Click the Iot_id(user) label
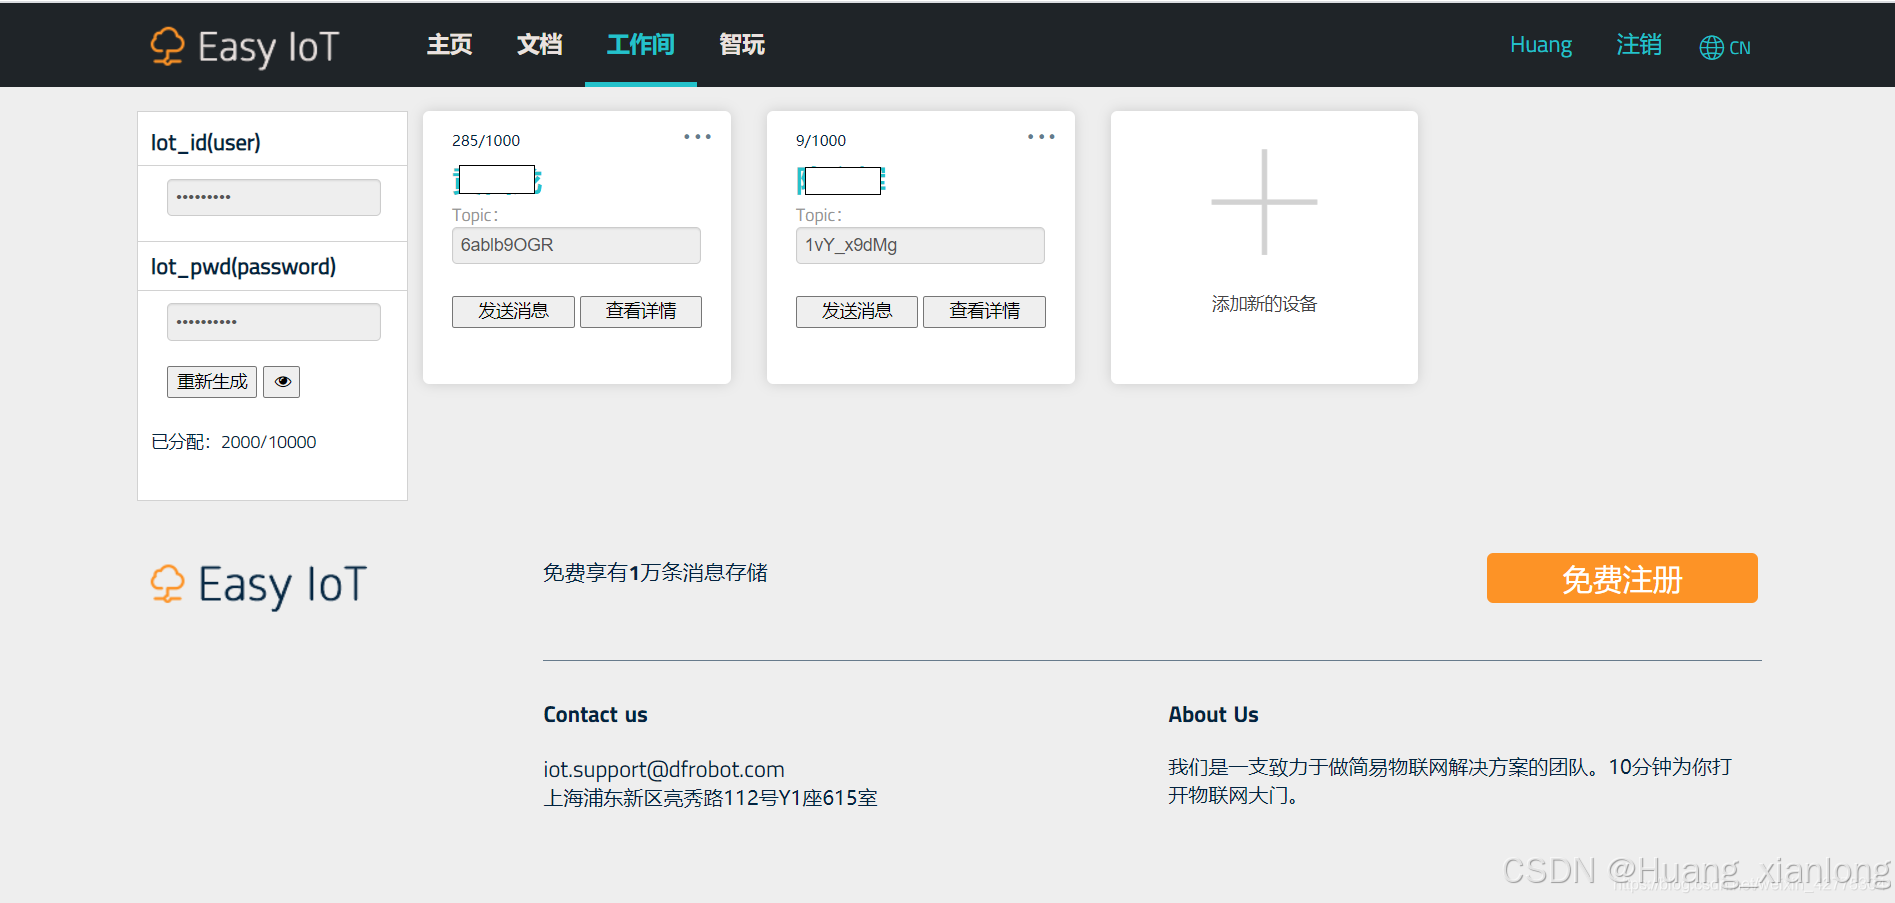 206,143
